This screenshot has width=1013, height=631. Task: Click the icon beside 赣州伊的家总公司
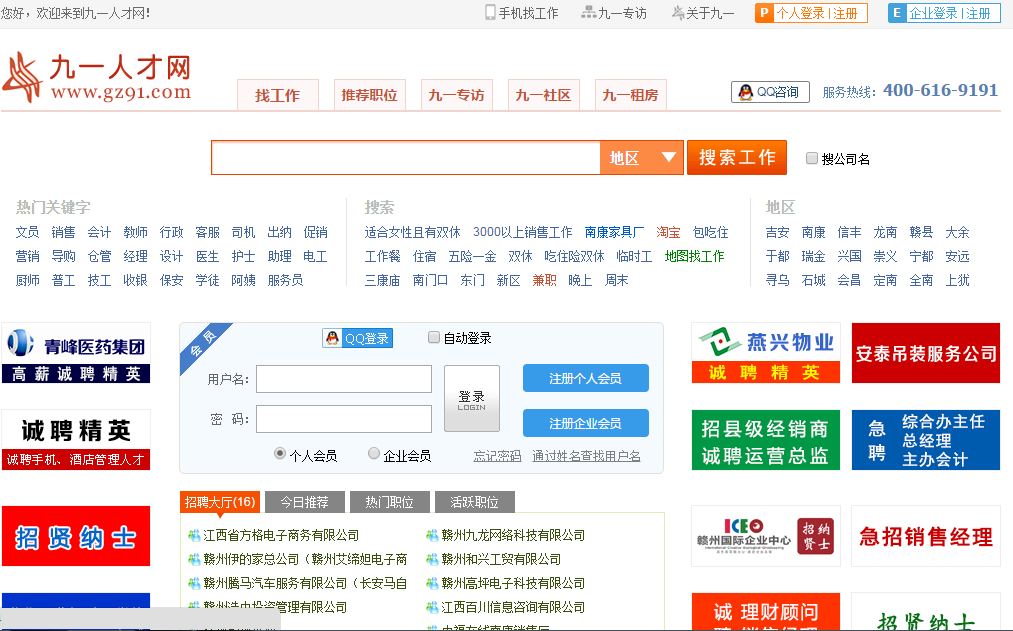click(194, 559)
